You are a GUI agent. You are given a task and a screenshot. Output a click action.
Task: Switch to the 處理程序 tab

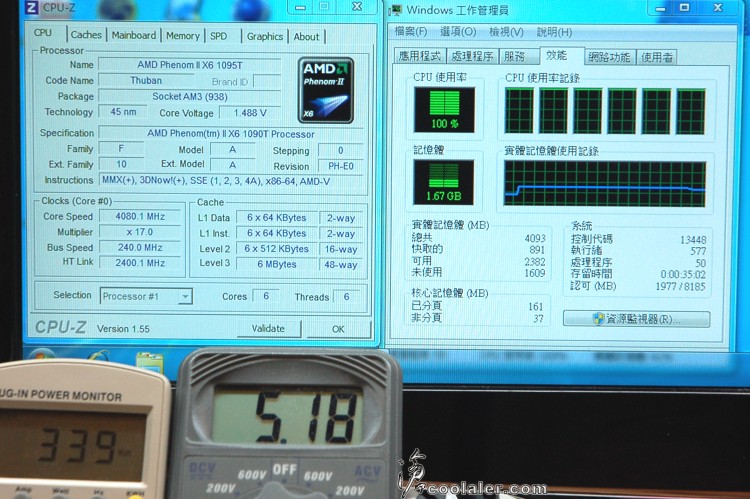(472, 56)
